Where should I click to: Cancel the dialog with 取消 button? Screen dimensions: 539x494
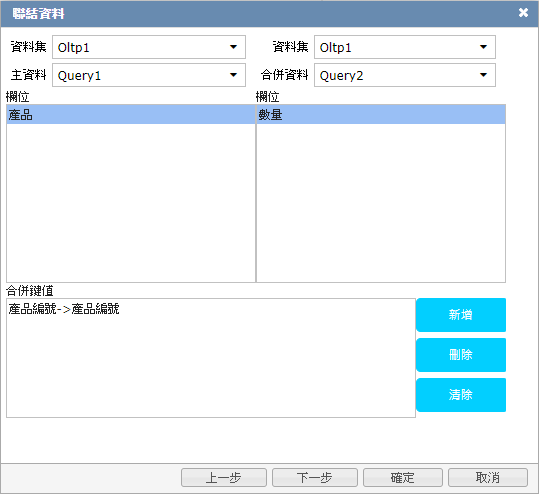click(488, 477)
